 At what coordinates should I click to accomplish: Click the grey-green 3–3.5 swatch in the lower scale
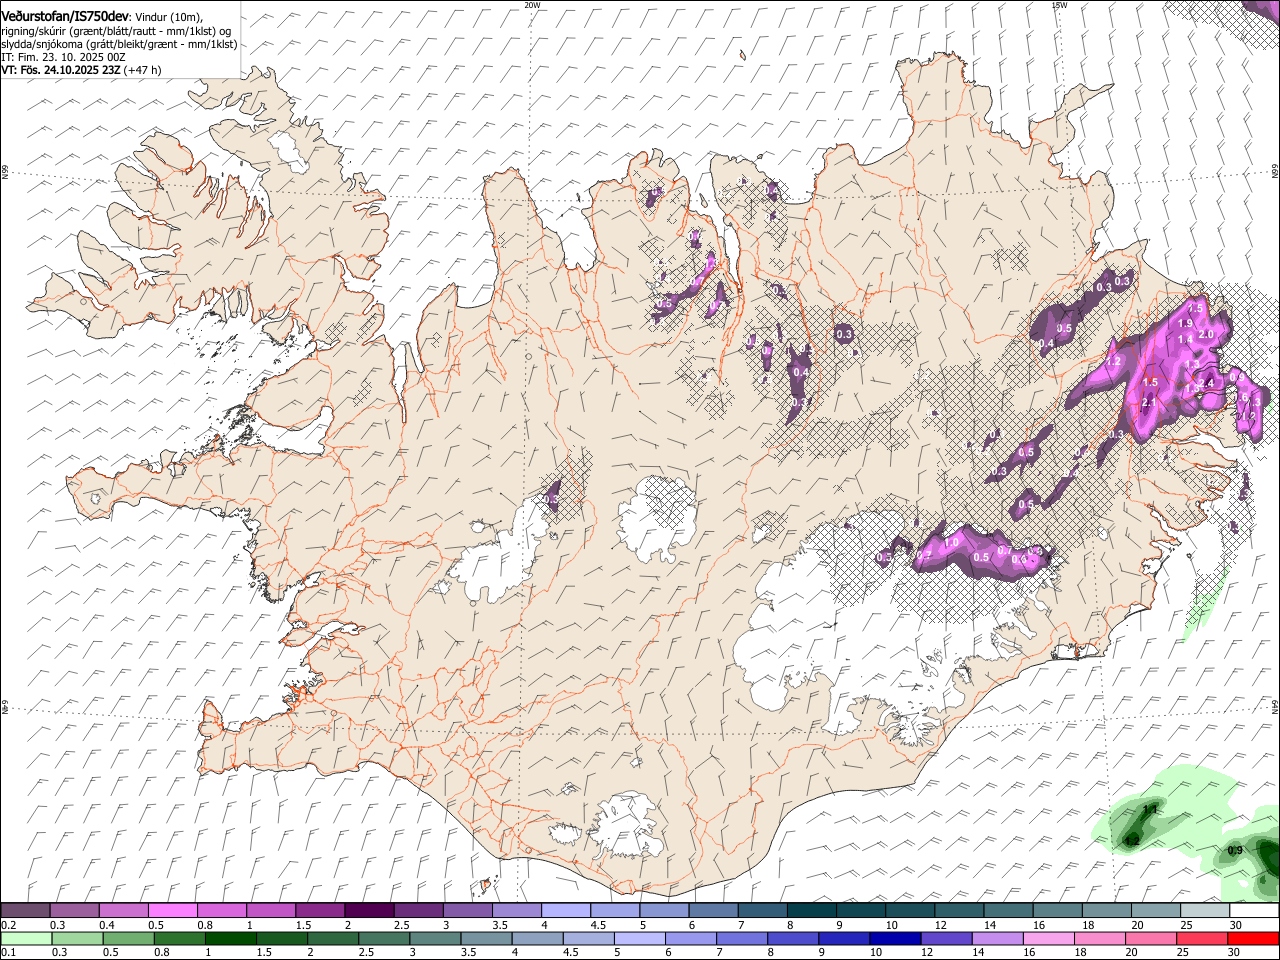[435, 939]
